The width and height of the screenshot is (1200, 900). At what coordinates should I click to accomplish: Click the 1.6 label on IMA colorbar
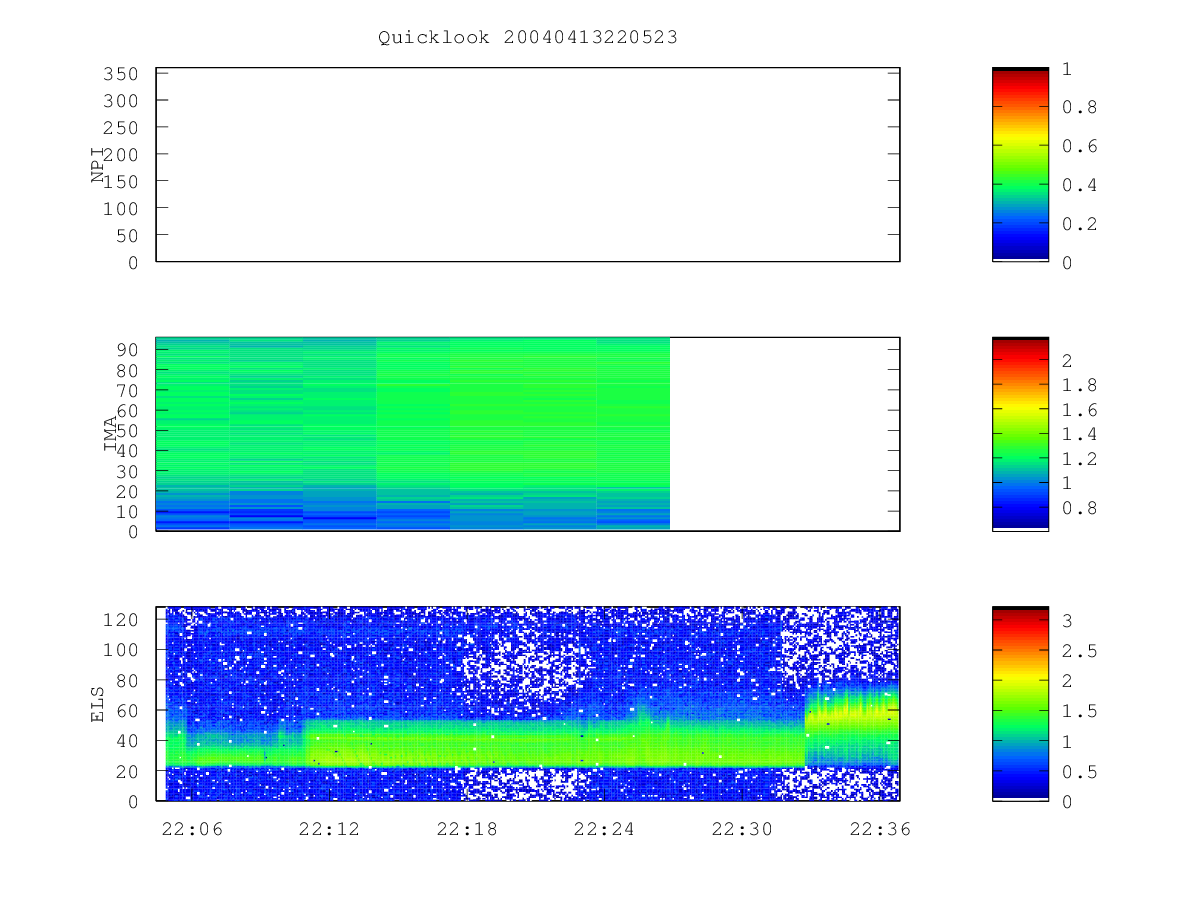click(x=1078, y=410)
